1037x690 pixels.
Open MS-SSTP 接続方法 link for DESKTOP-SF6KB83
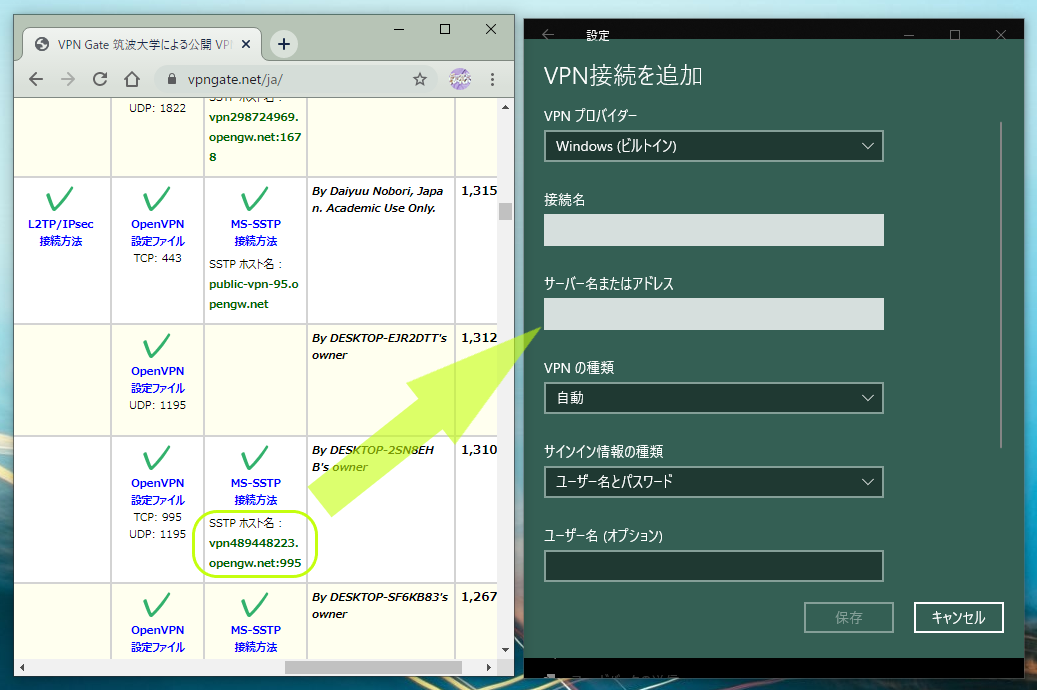pyautogui.click(x=255, y=638)
